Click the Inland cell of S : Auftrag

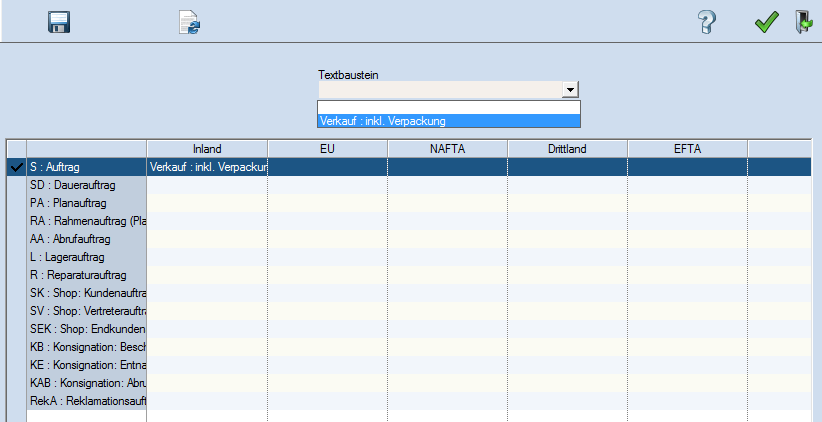point(207,167)
